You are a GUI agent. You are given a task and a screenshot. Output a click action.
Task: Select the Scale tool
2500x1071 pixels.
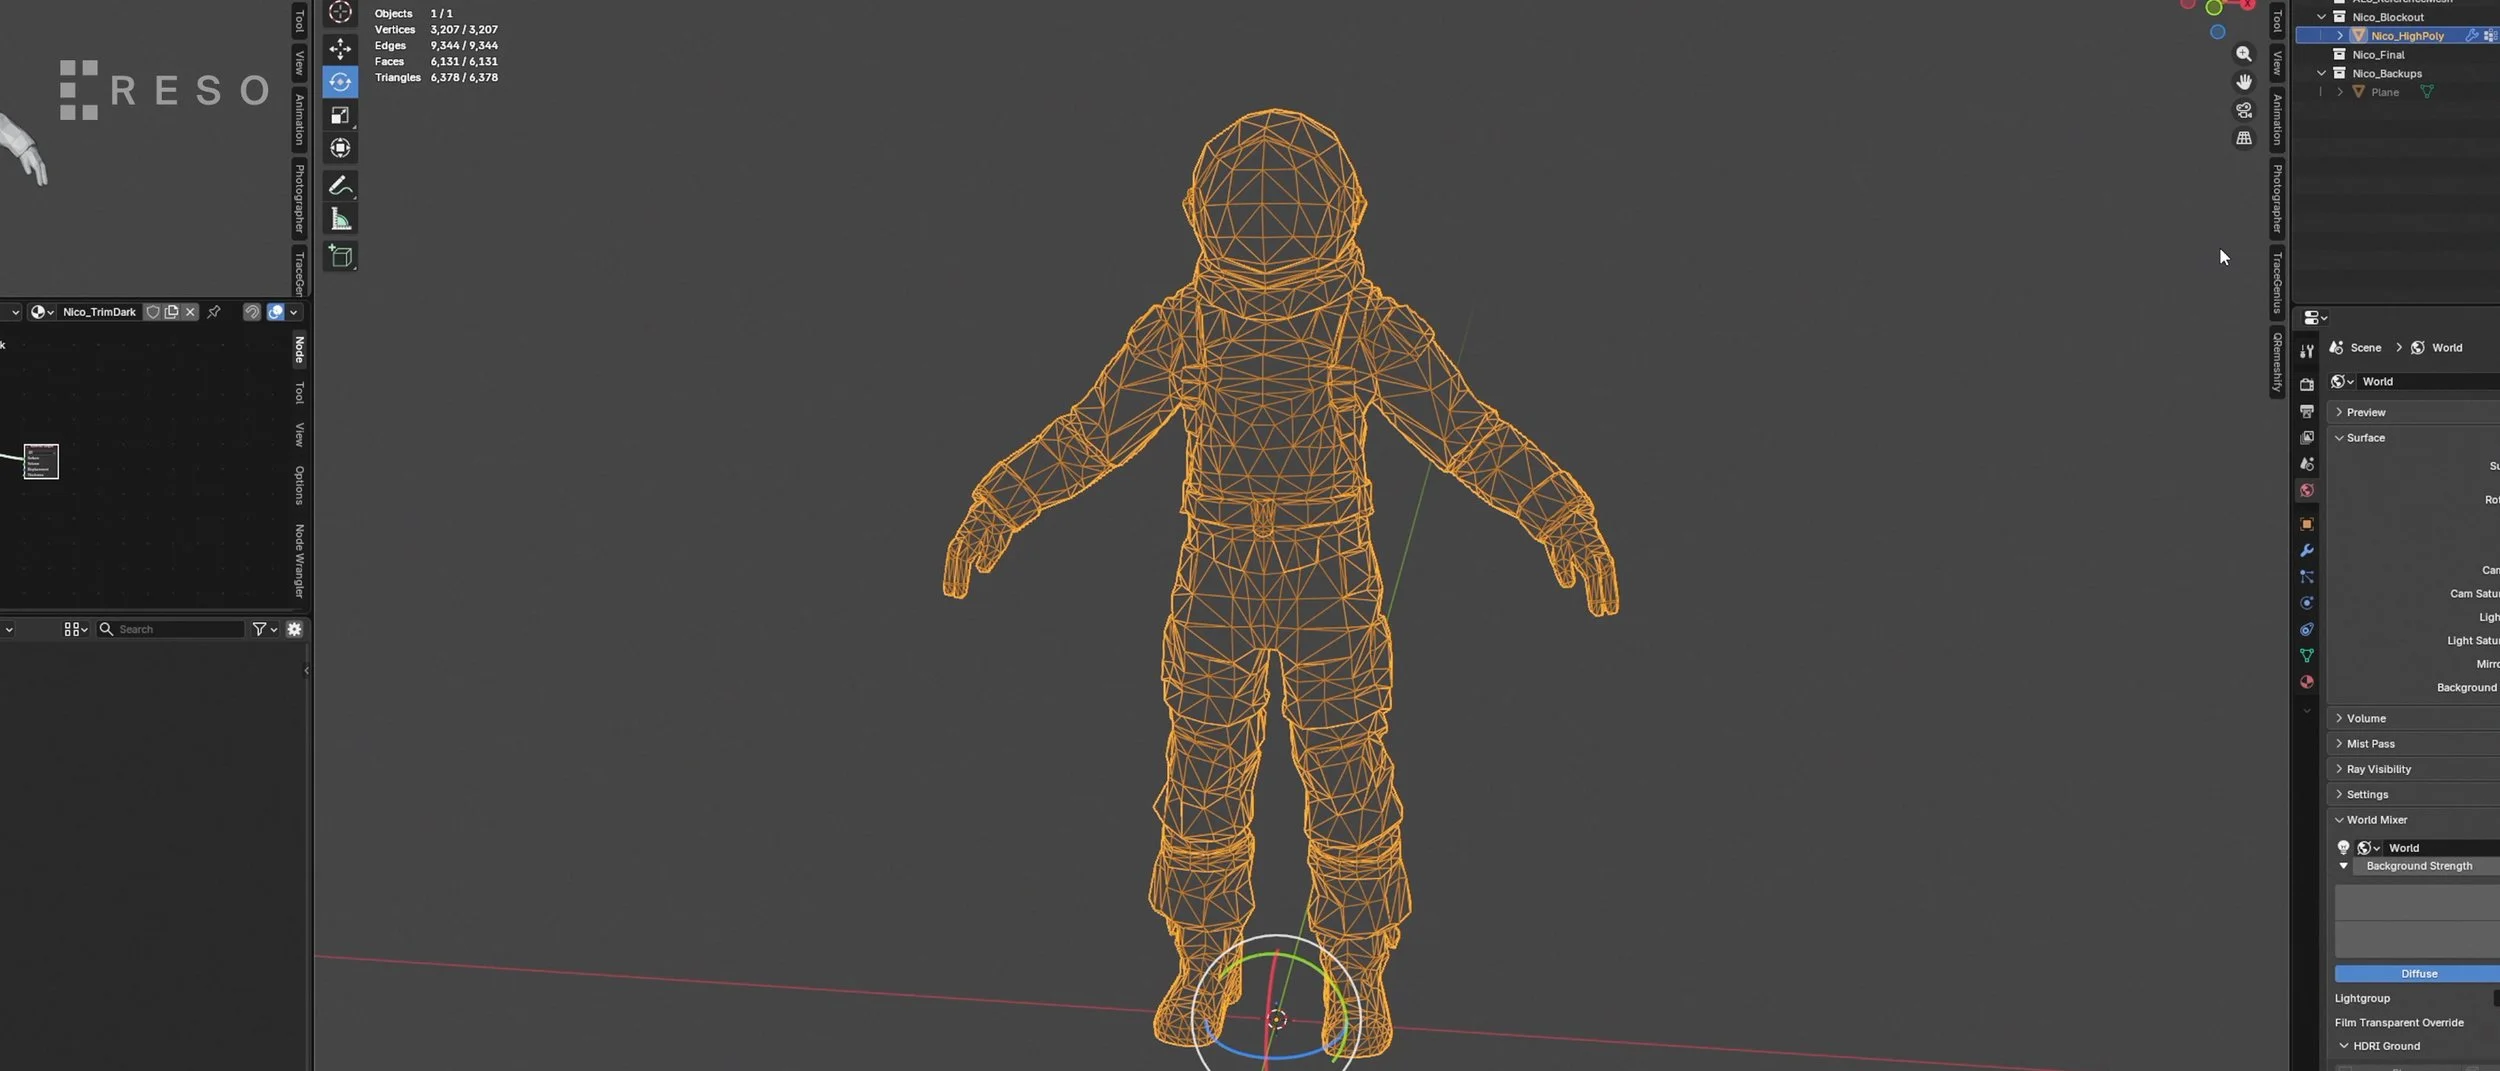(340, 115)
